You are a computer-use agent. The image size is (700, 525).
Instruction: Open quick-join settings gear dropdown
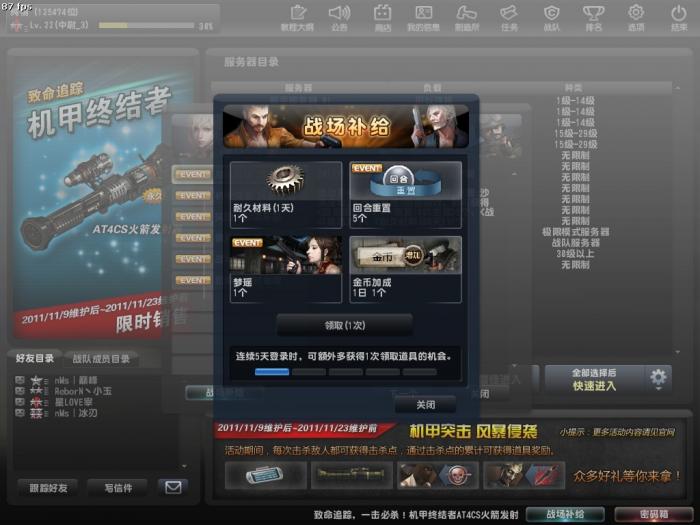coord(658,379)
